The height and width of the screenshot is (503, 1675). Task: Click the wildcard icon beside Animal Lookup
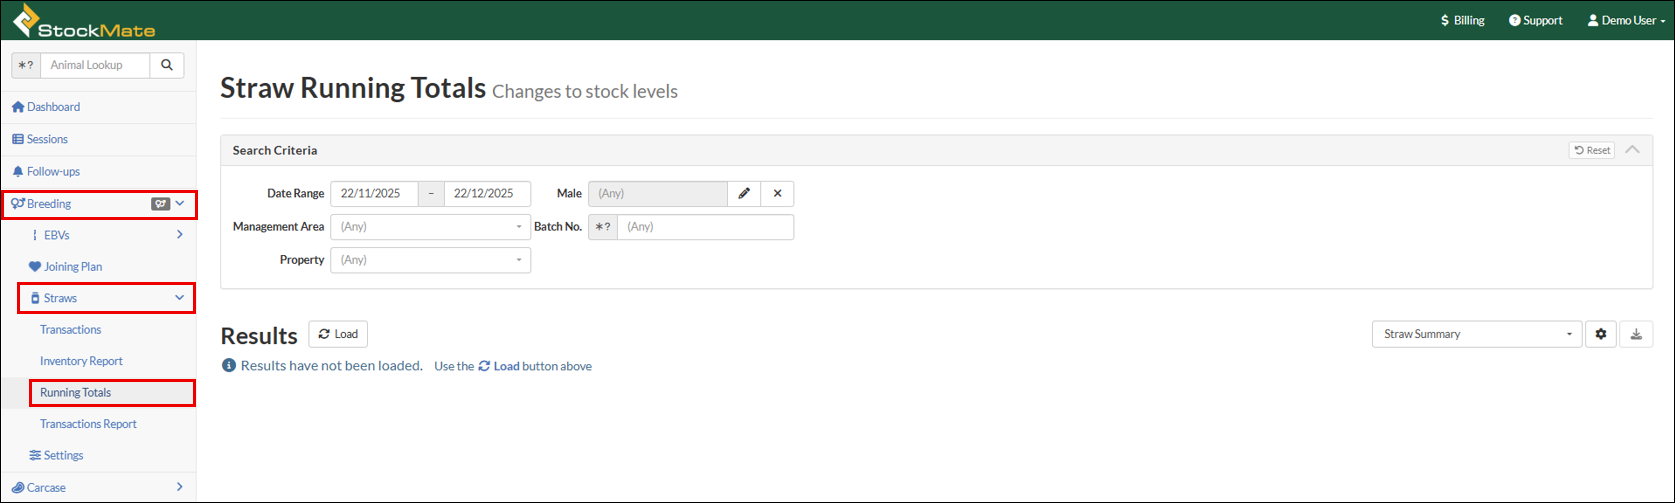click(26, 65)
